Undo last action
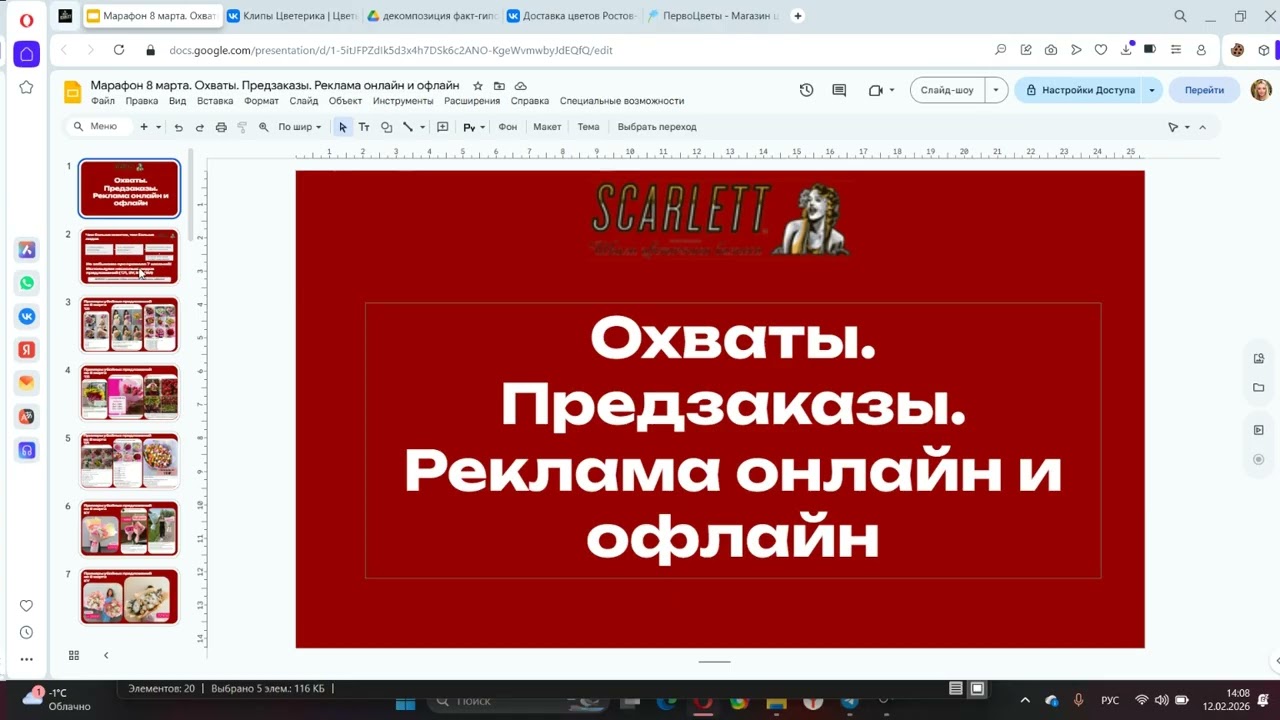This screenshot has height=720, width=1280. [178, 127]
